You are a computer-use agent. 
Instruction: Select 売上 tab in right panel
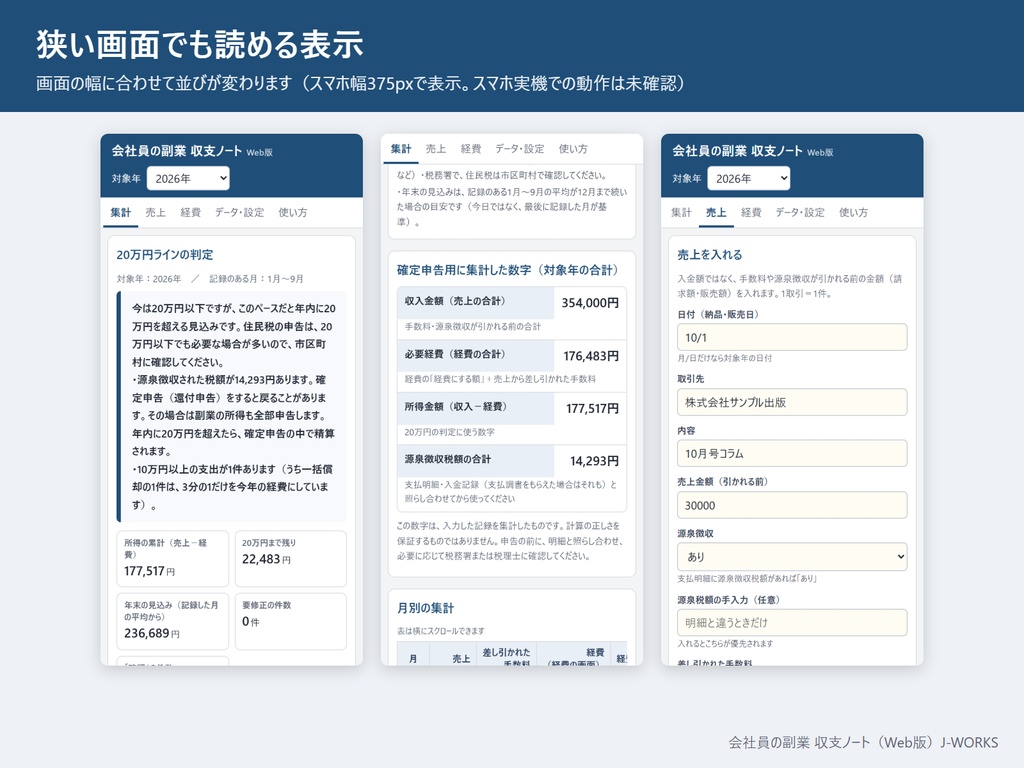tap(716, 213)
